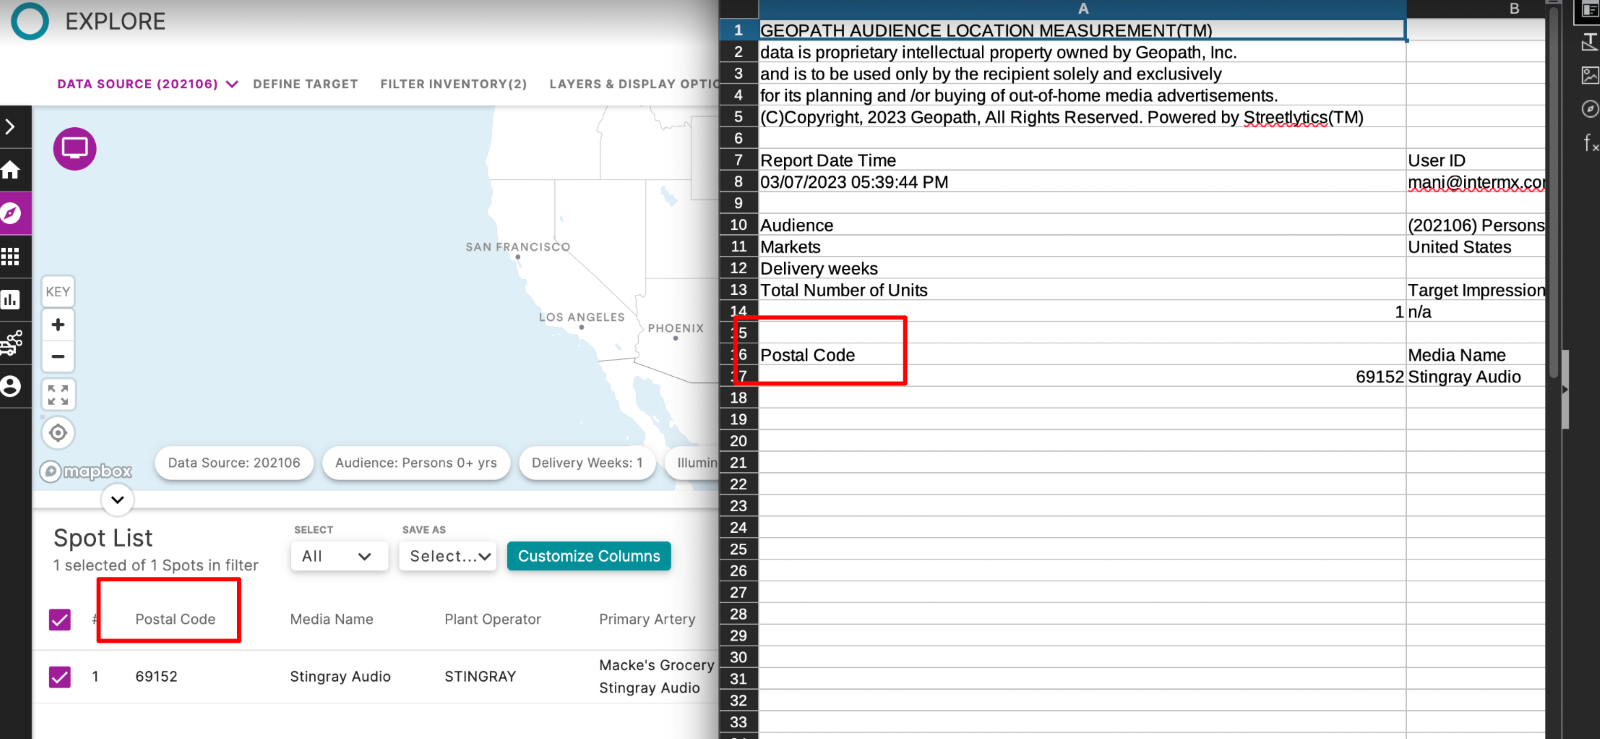
Task: Click spreadsheet cell containing 69152
Action: 1082,377
